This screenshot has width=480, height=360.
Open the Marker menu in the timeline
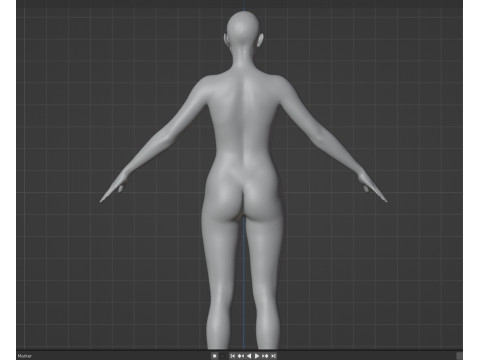point(25,356)
